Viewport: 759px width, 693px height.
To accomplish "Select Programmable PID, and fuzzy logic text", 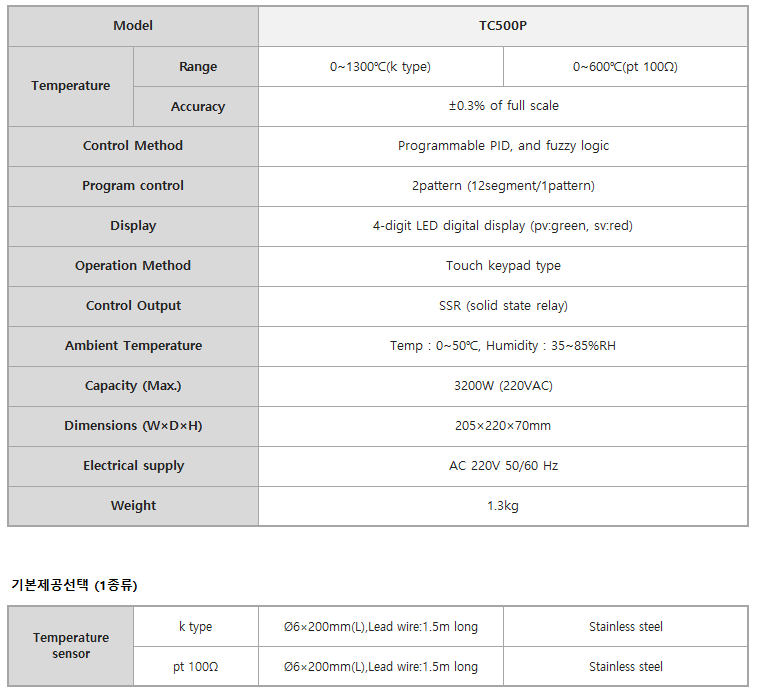I will [x=503, y=146].
